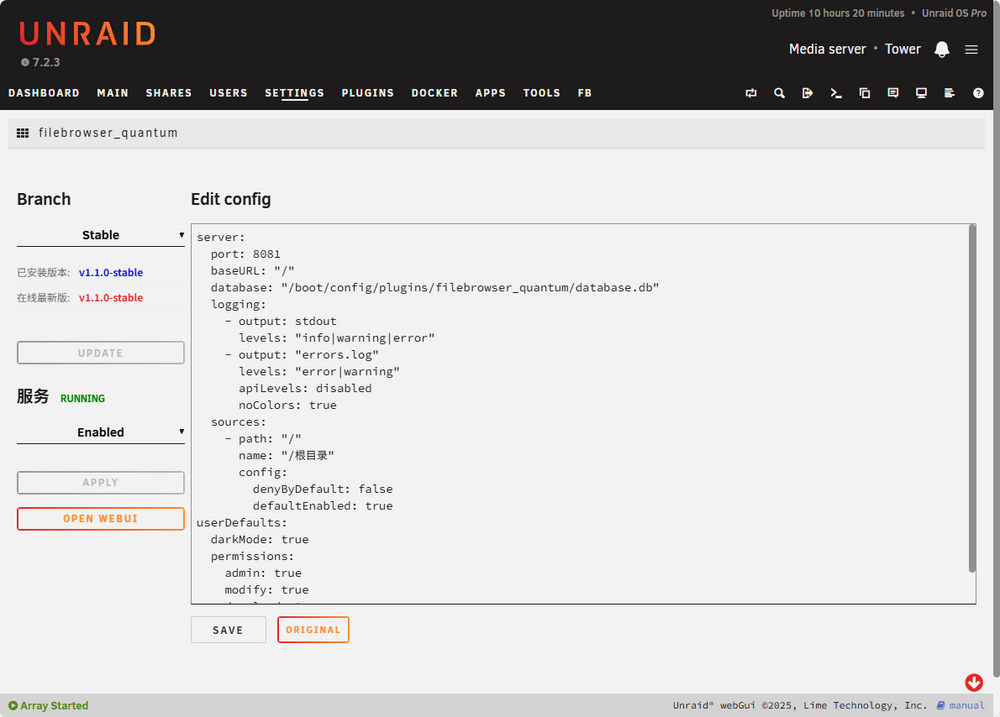Click the Tower server name

pyautogui.click(x=902, y=49)
